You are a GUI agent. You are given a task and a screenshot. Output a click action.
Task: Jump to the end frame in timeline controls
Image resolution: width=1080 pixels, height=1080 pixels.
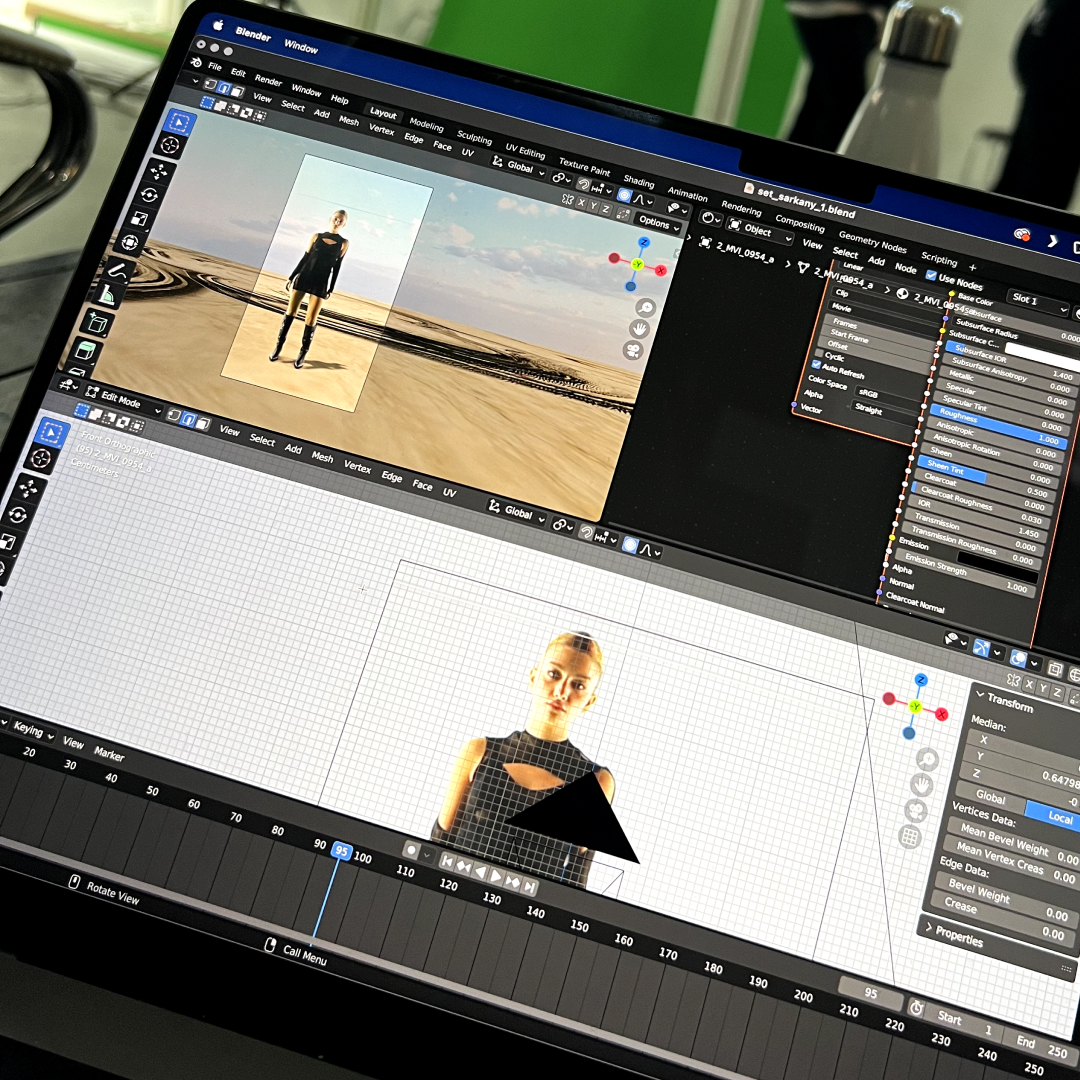[x=529, y=887]
